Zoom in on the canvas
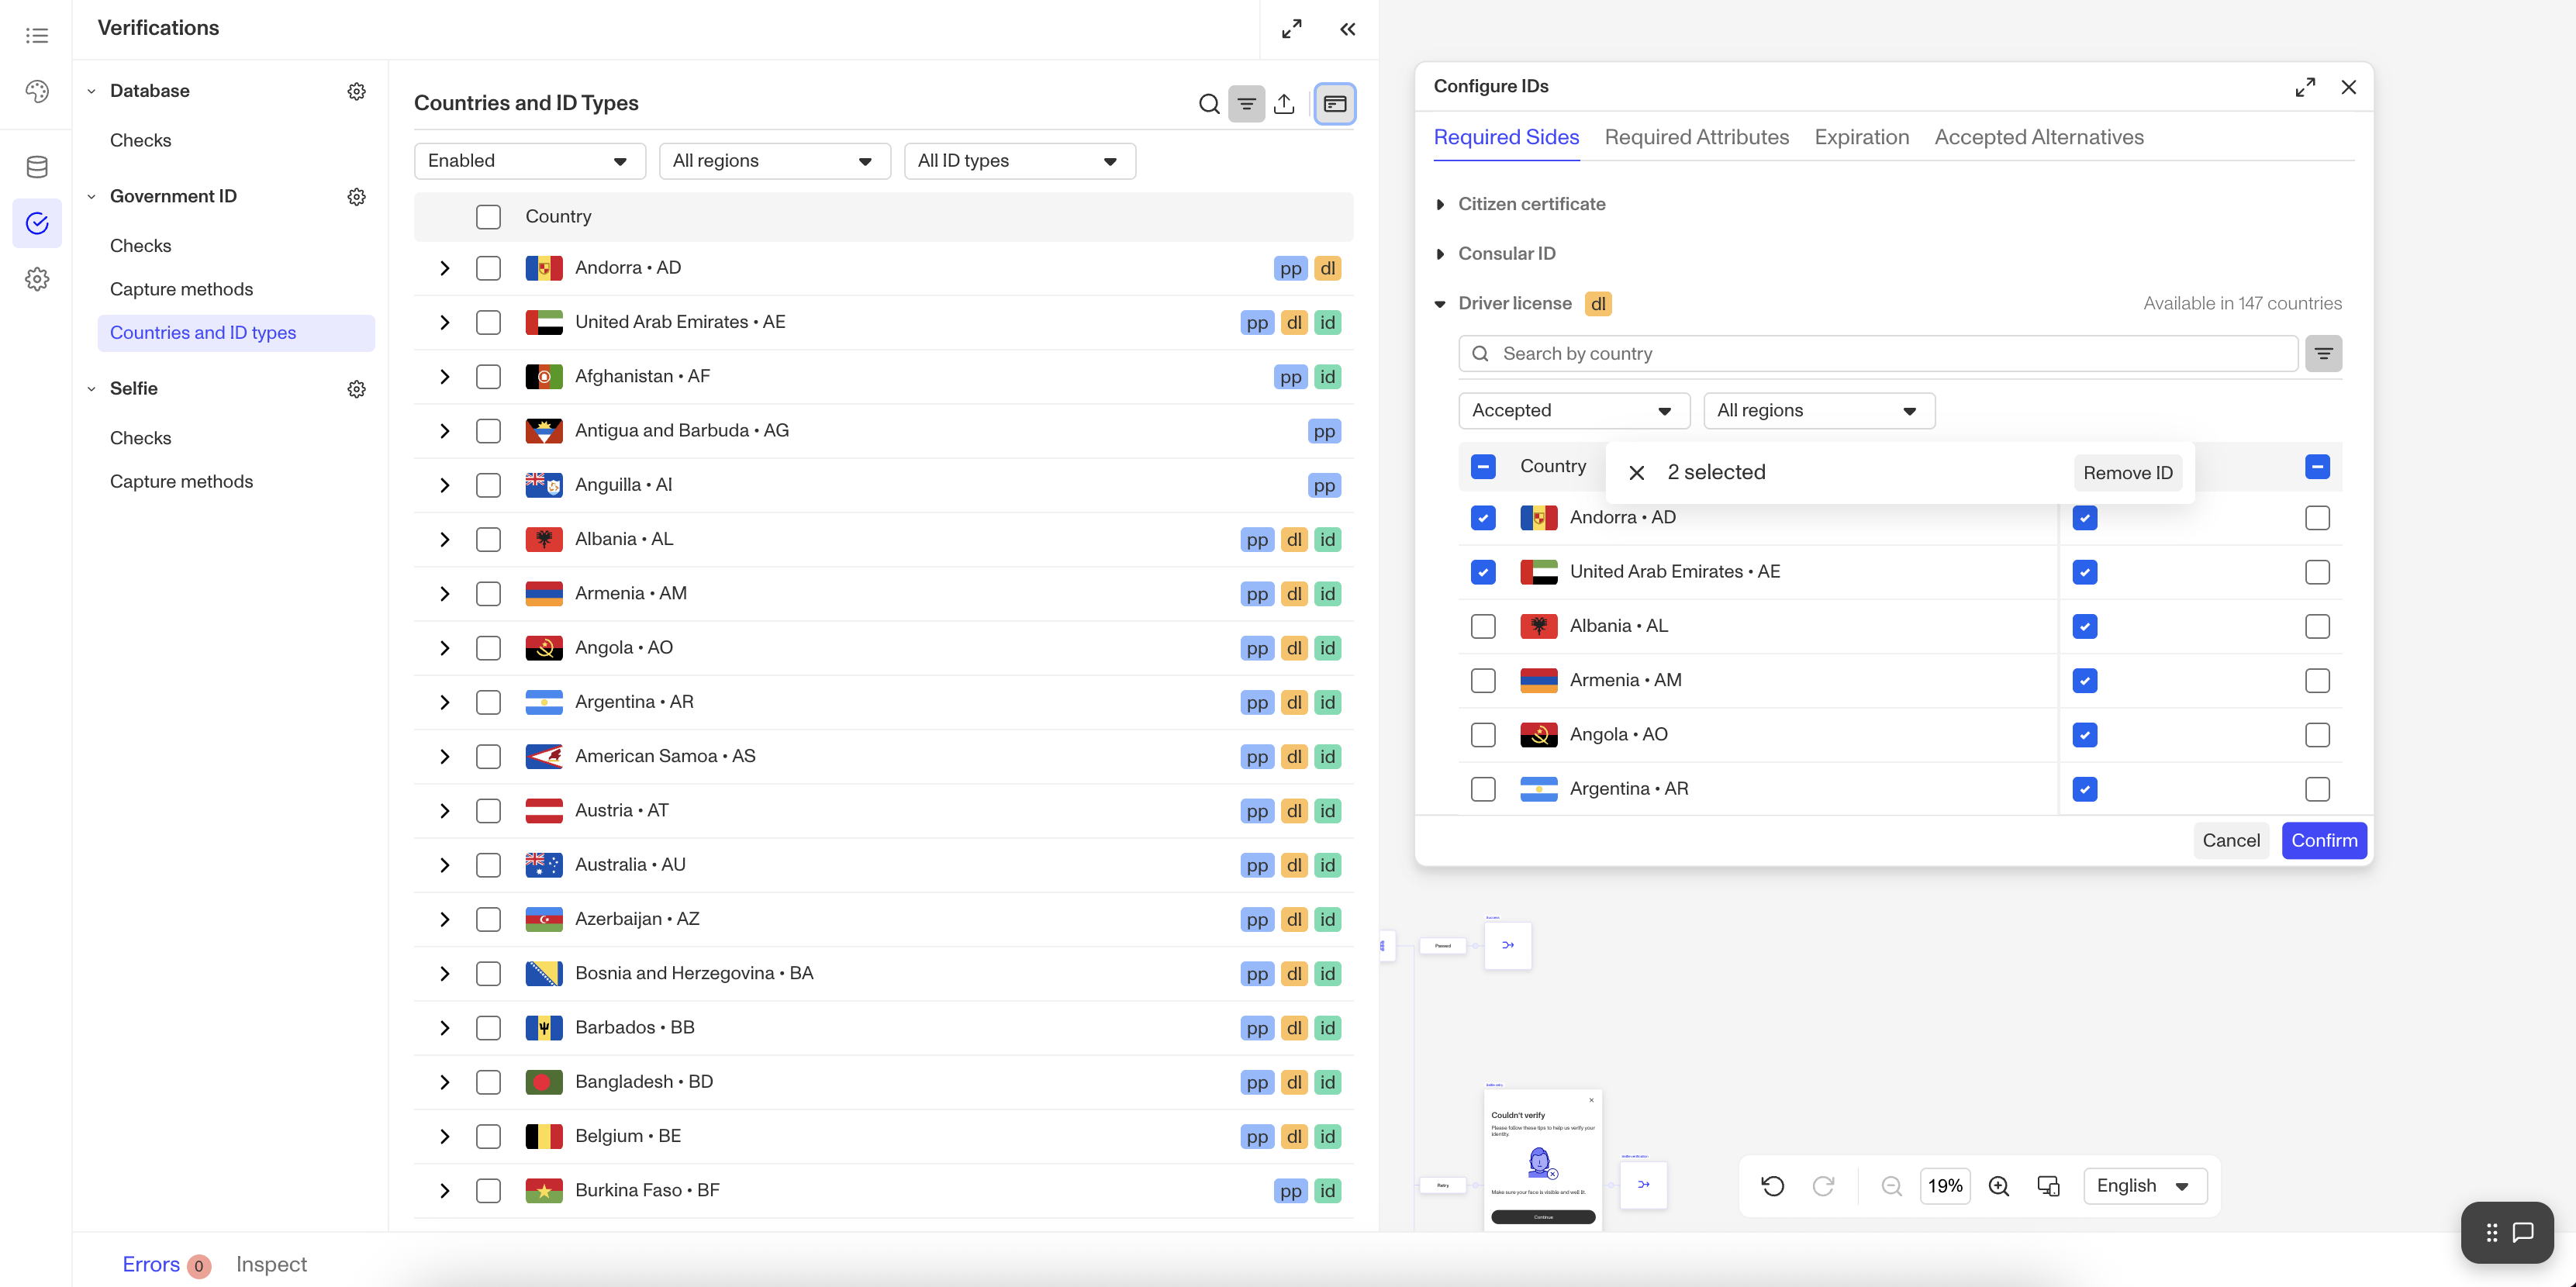 pyautogui.click(x=1999, y=1186)
